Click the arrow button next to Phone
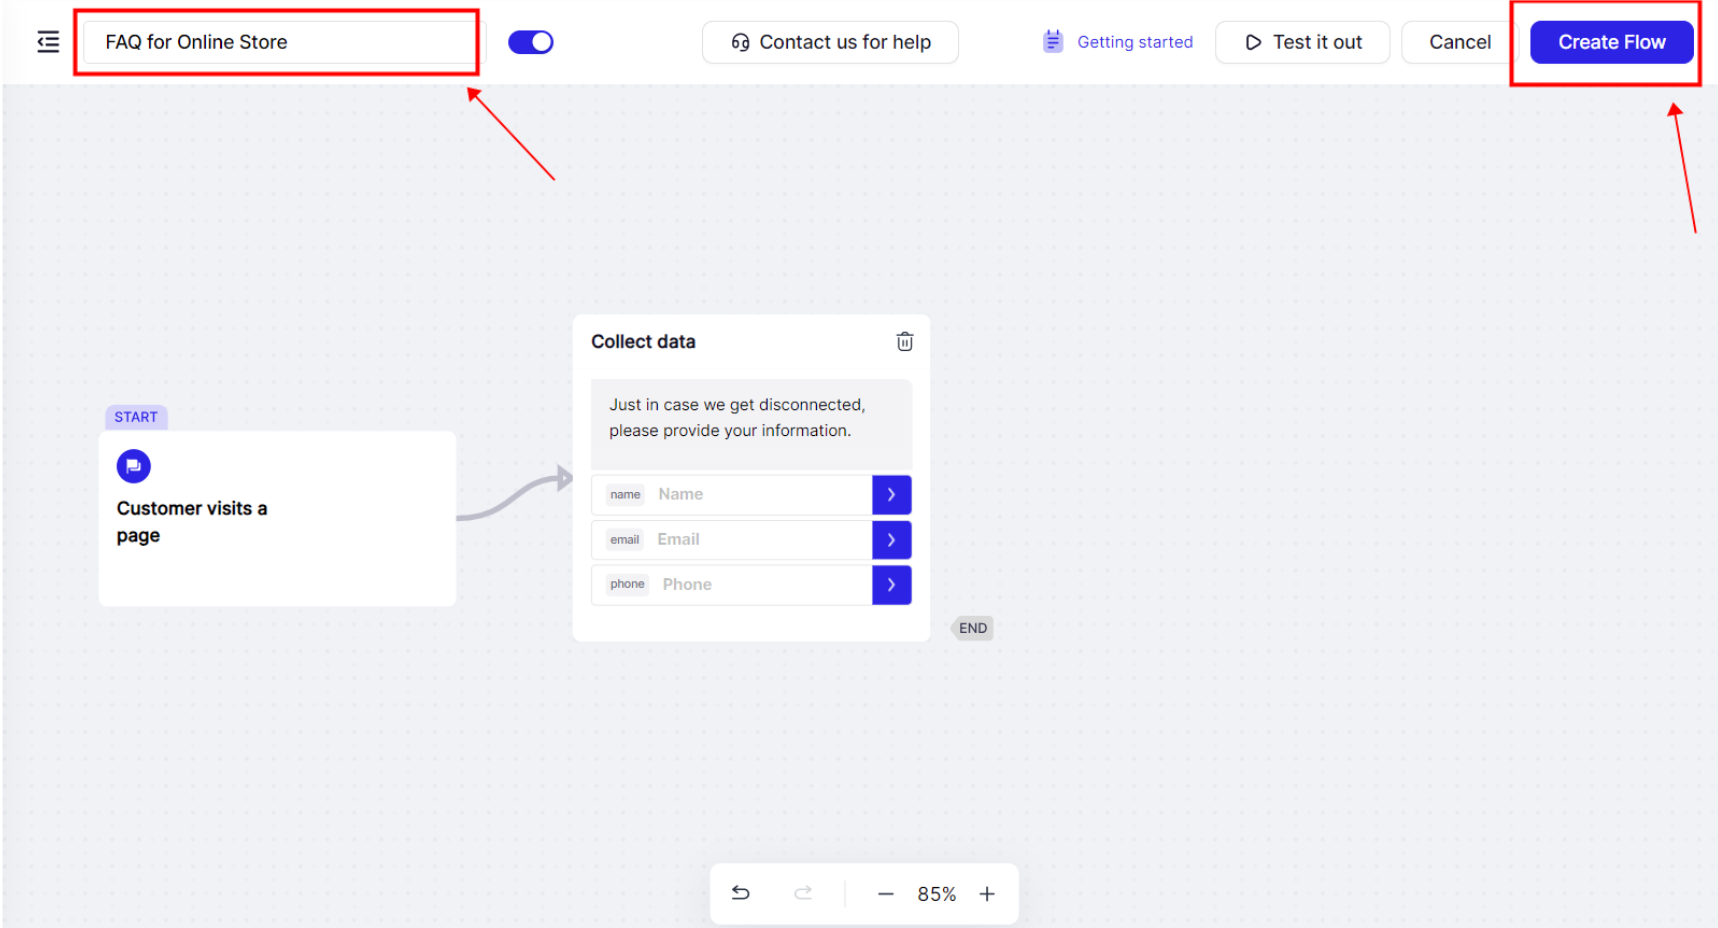 tap(891, 585)
